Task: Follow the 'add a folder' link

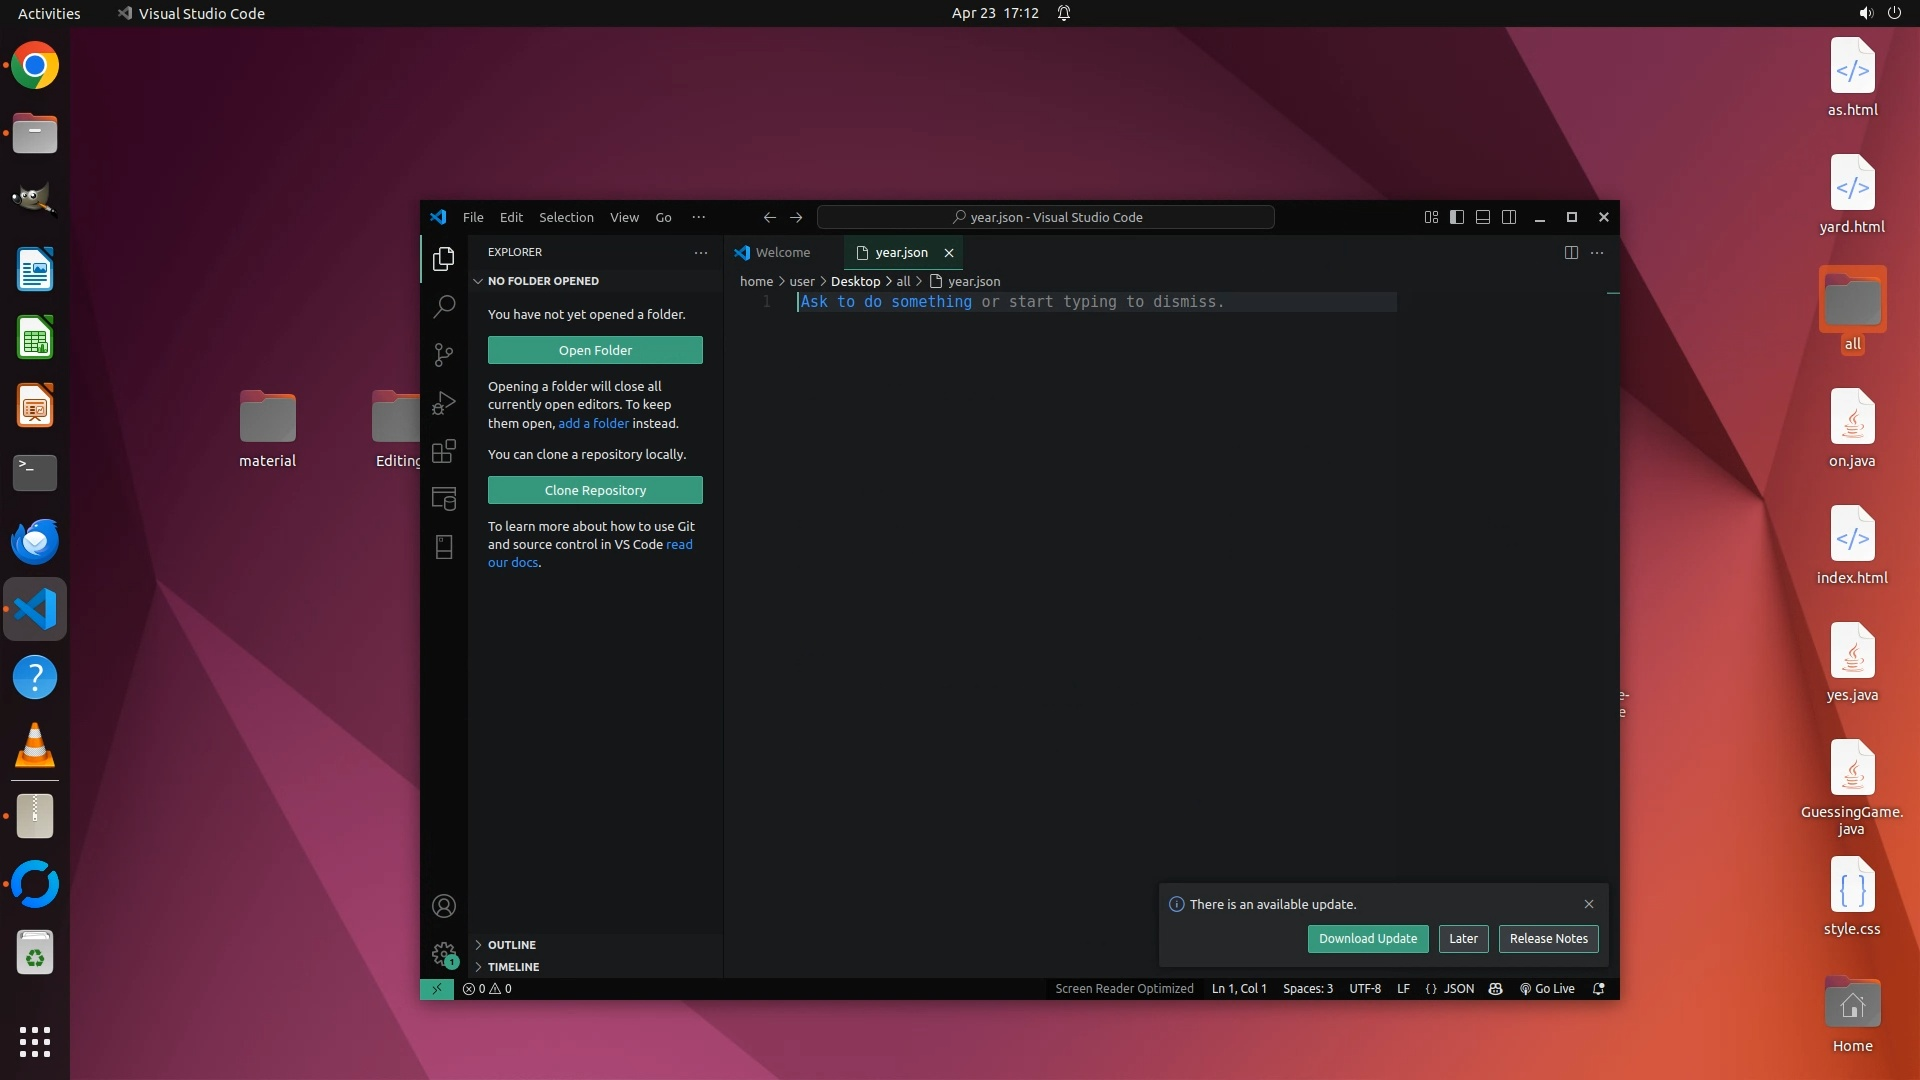Action: 593,423
